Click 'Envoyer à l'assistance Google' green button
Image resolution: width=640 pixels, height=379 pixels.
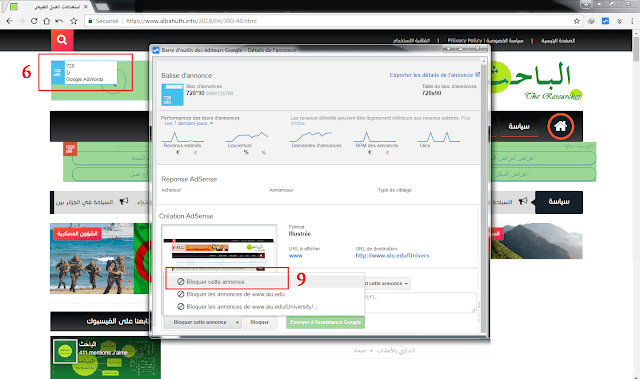click(325, 322)
